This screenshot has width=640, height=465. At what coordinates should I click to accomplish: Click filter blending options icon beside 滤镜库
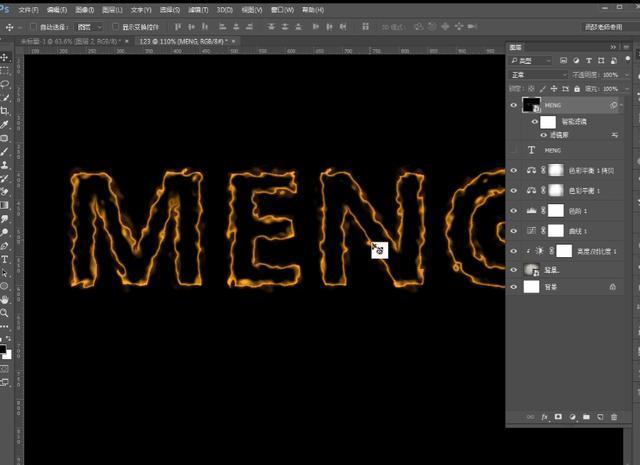(614, 135)
